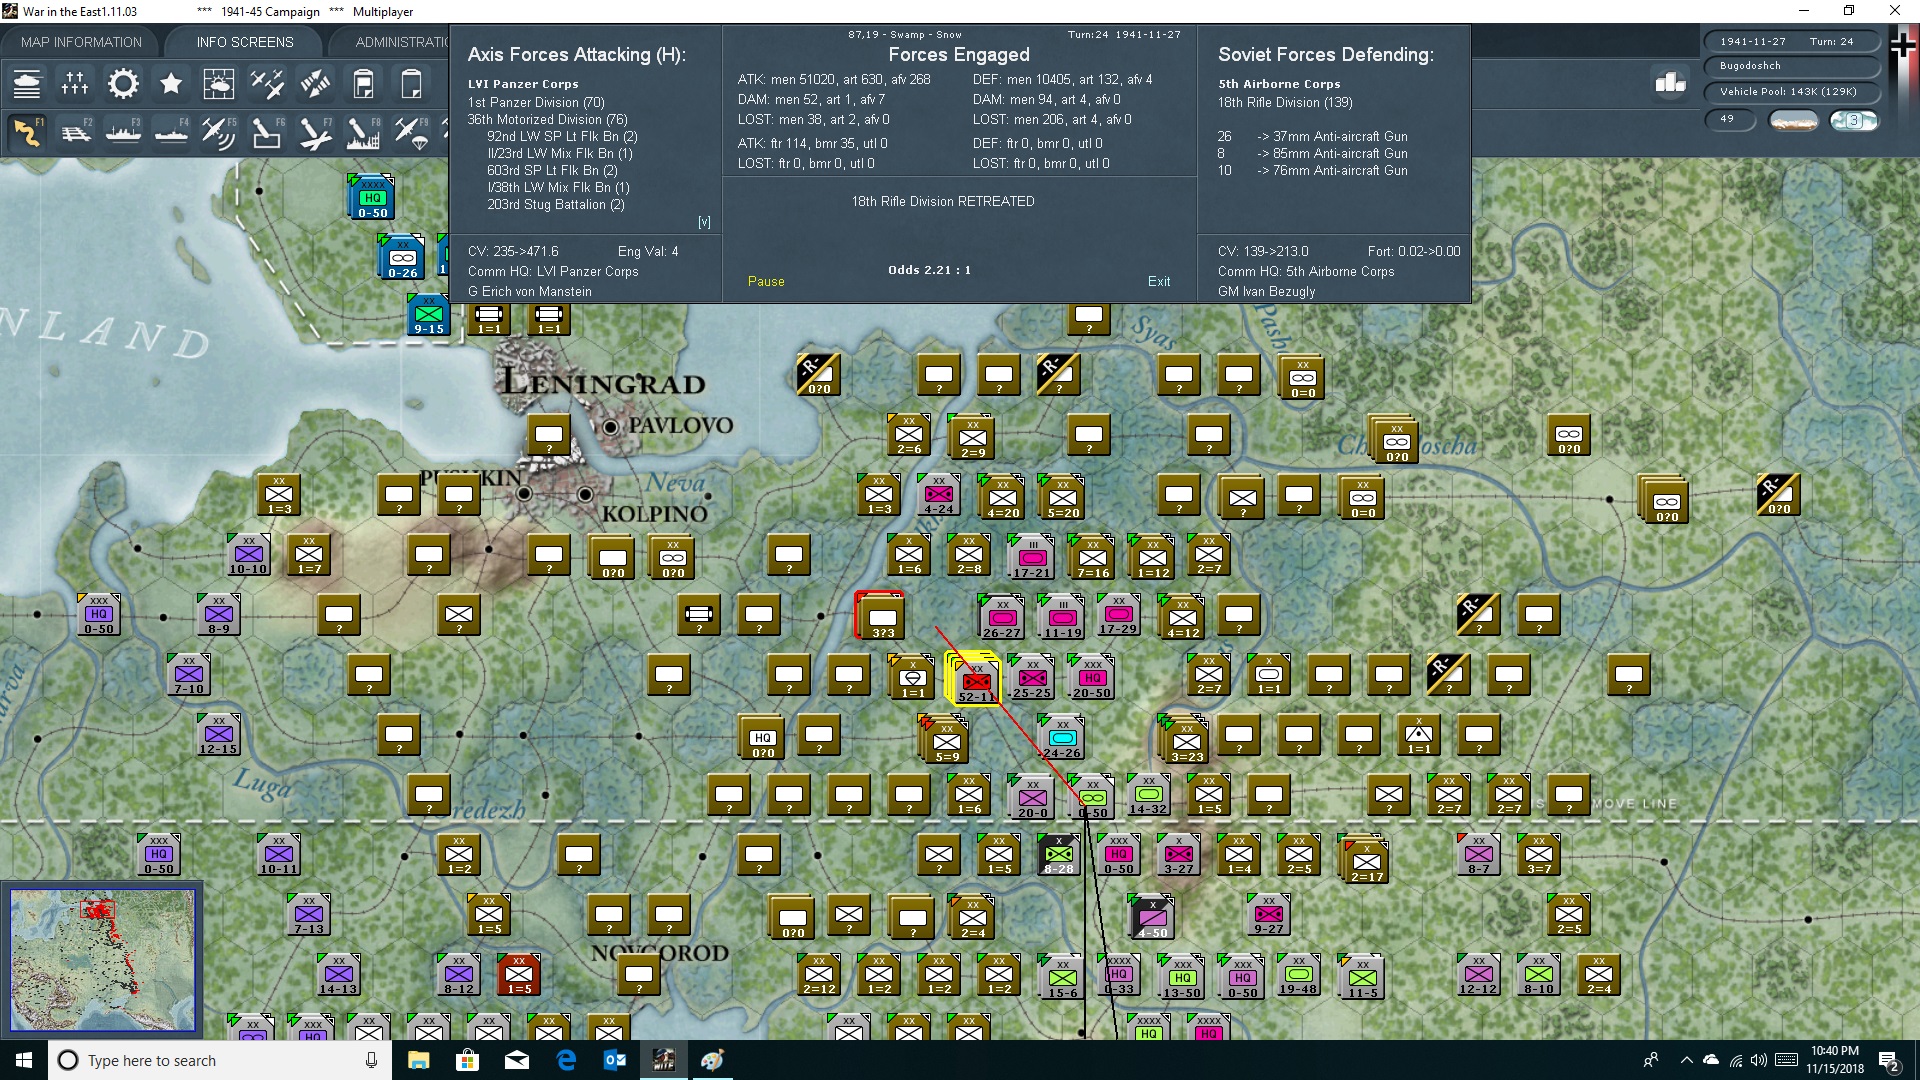1920x1080 pixels.
Task: Click the Windows search box
Action: pos(220,1060)
